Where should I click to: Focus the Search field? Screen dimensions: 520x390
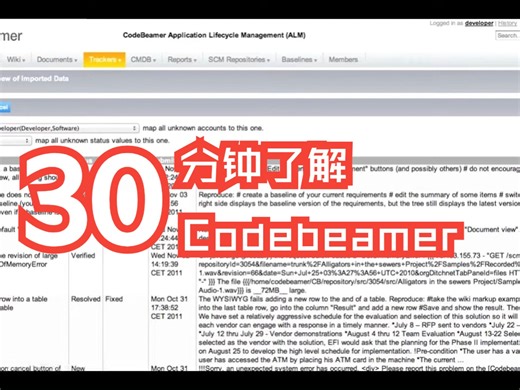[508, 36]
